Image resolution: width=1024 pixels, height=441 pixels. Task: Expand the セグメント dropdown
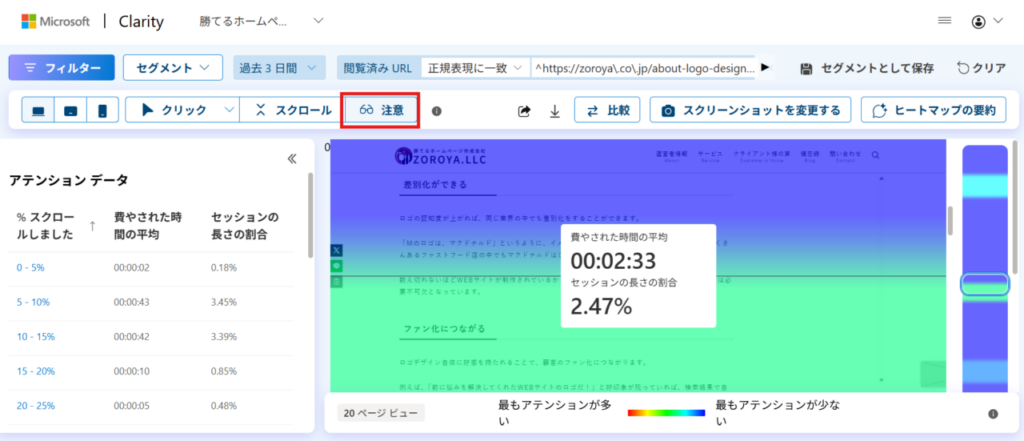click(x=172, y=68)
